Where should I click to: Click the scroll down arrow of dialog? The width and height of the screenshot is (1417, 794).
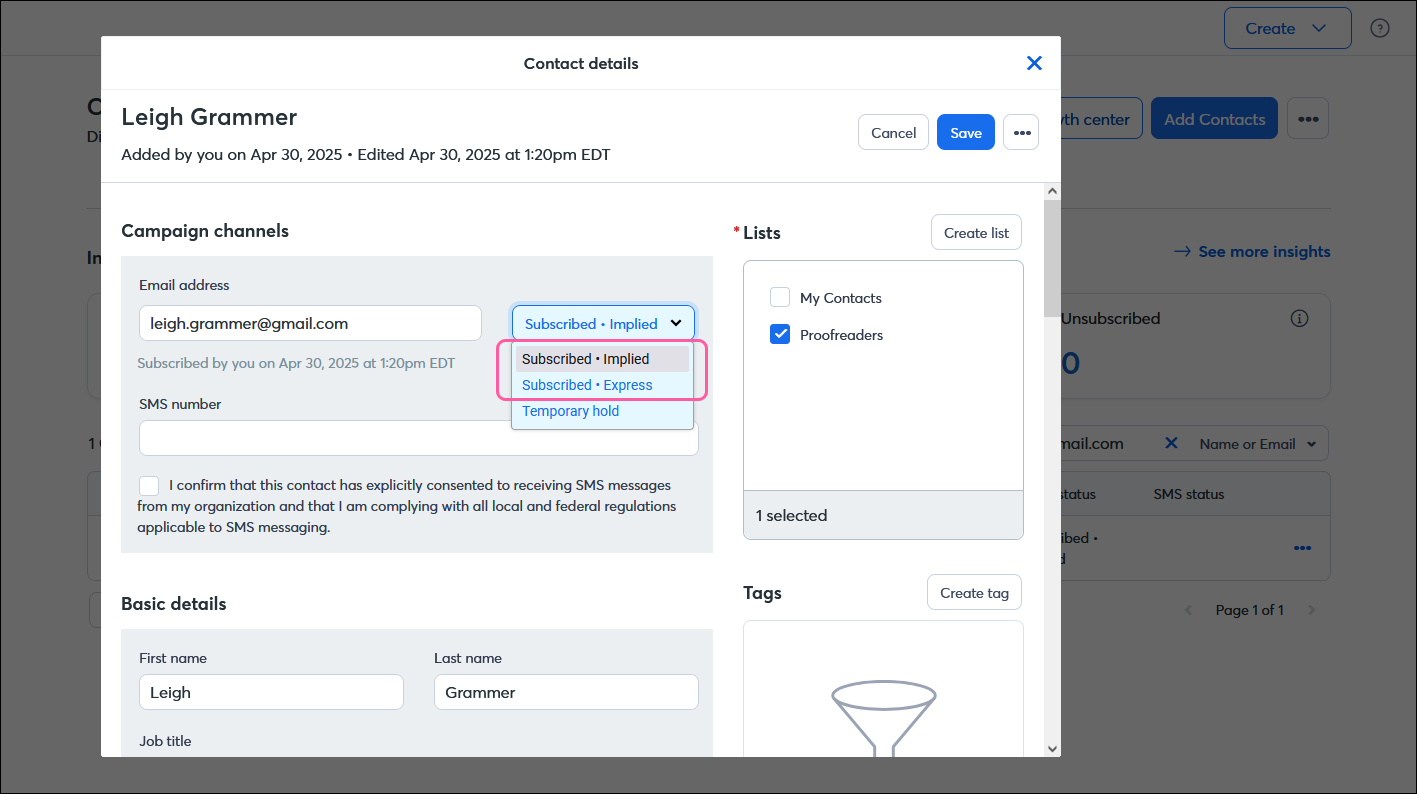1052,747
